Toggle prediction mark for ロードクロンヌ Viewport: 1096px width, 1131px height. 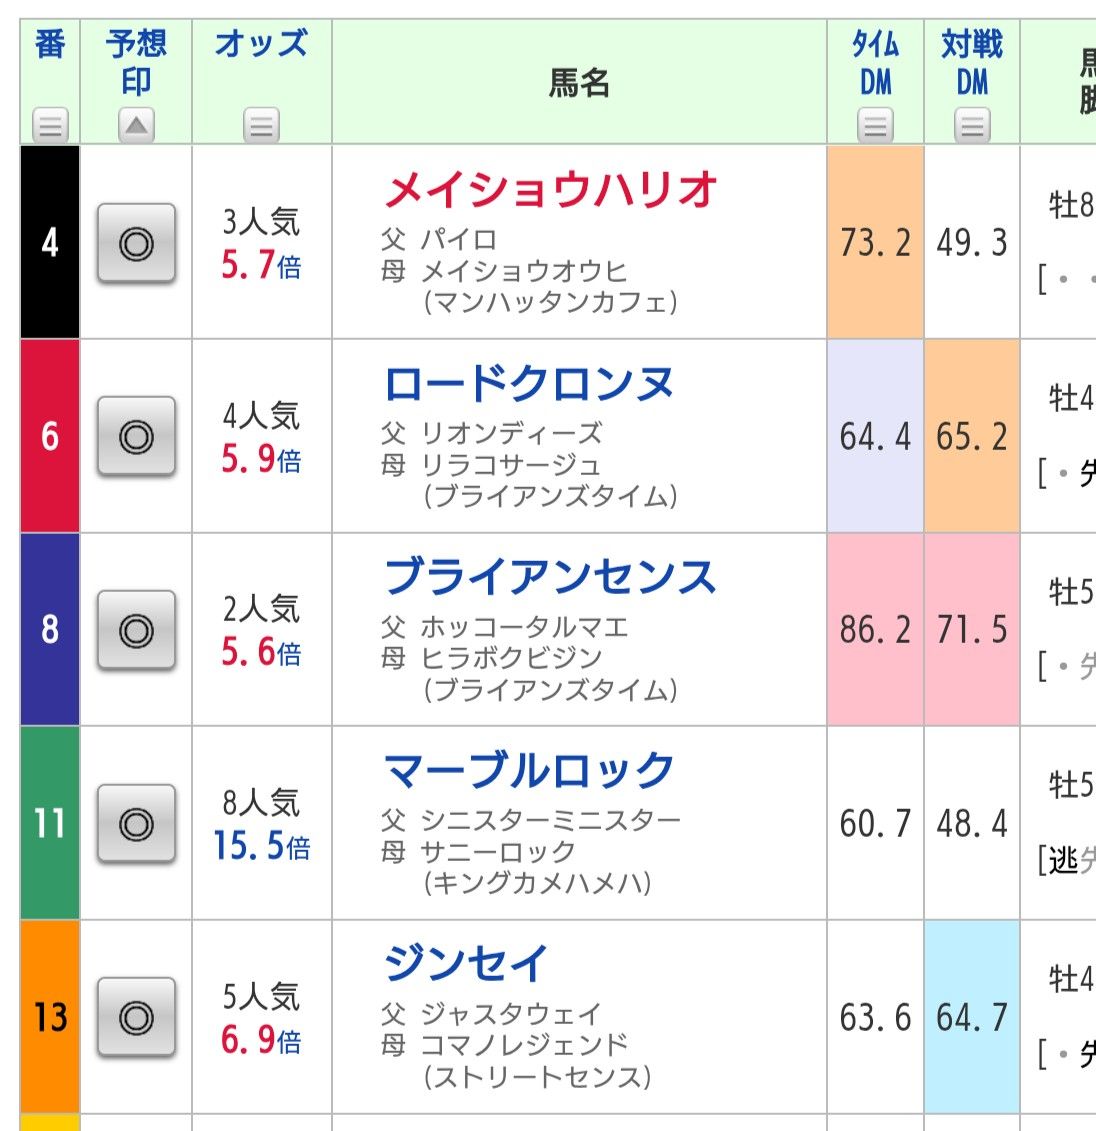tap(136, 436)
